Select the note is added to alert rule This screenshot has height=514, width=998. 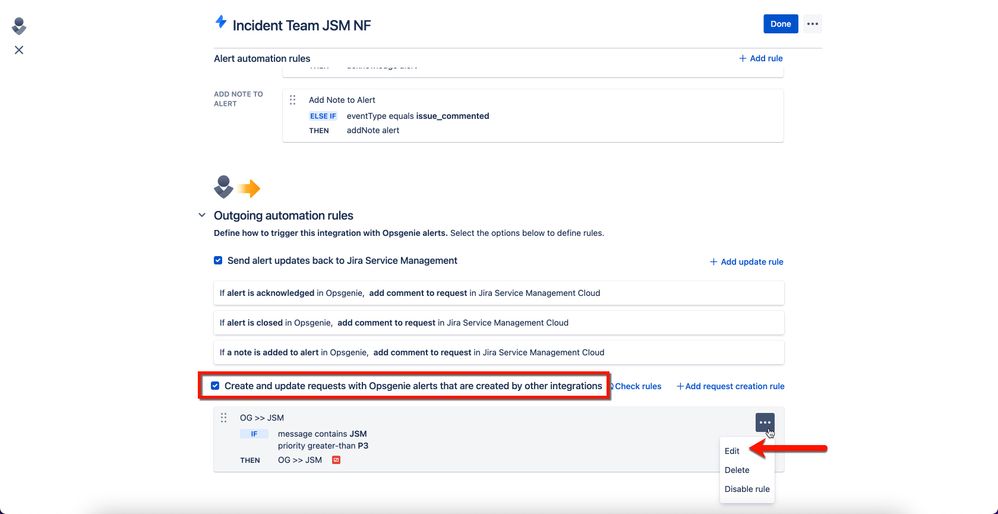coord(498,352)
